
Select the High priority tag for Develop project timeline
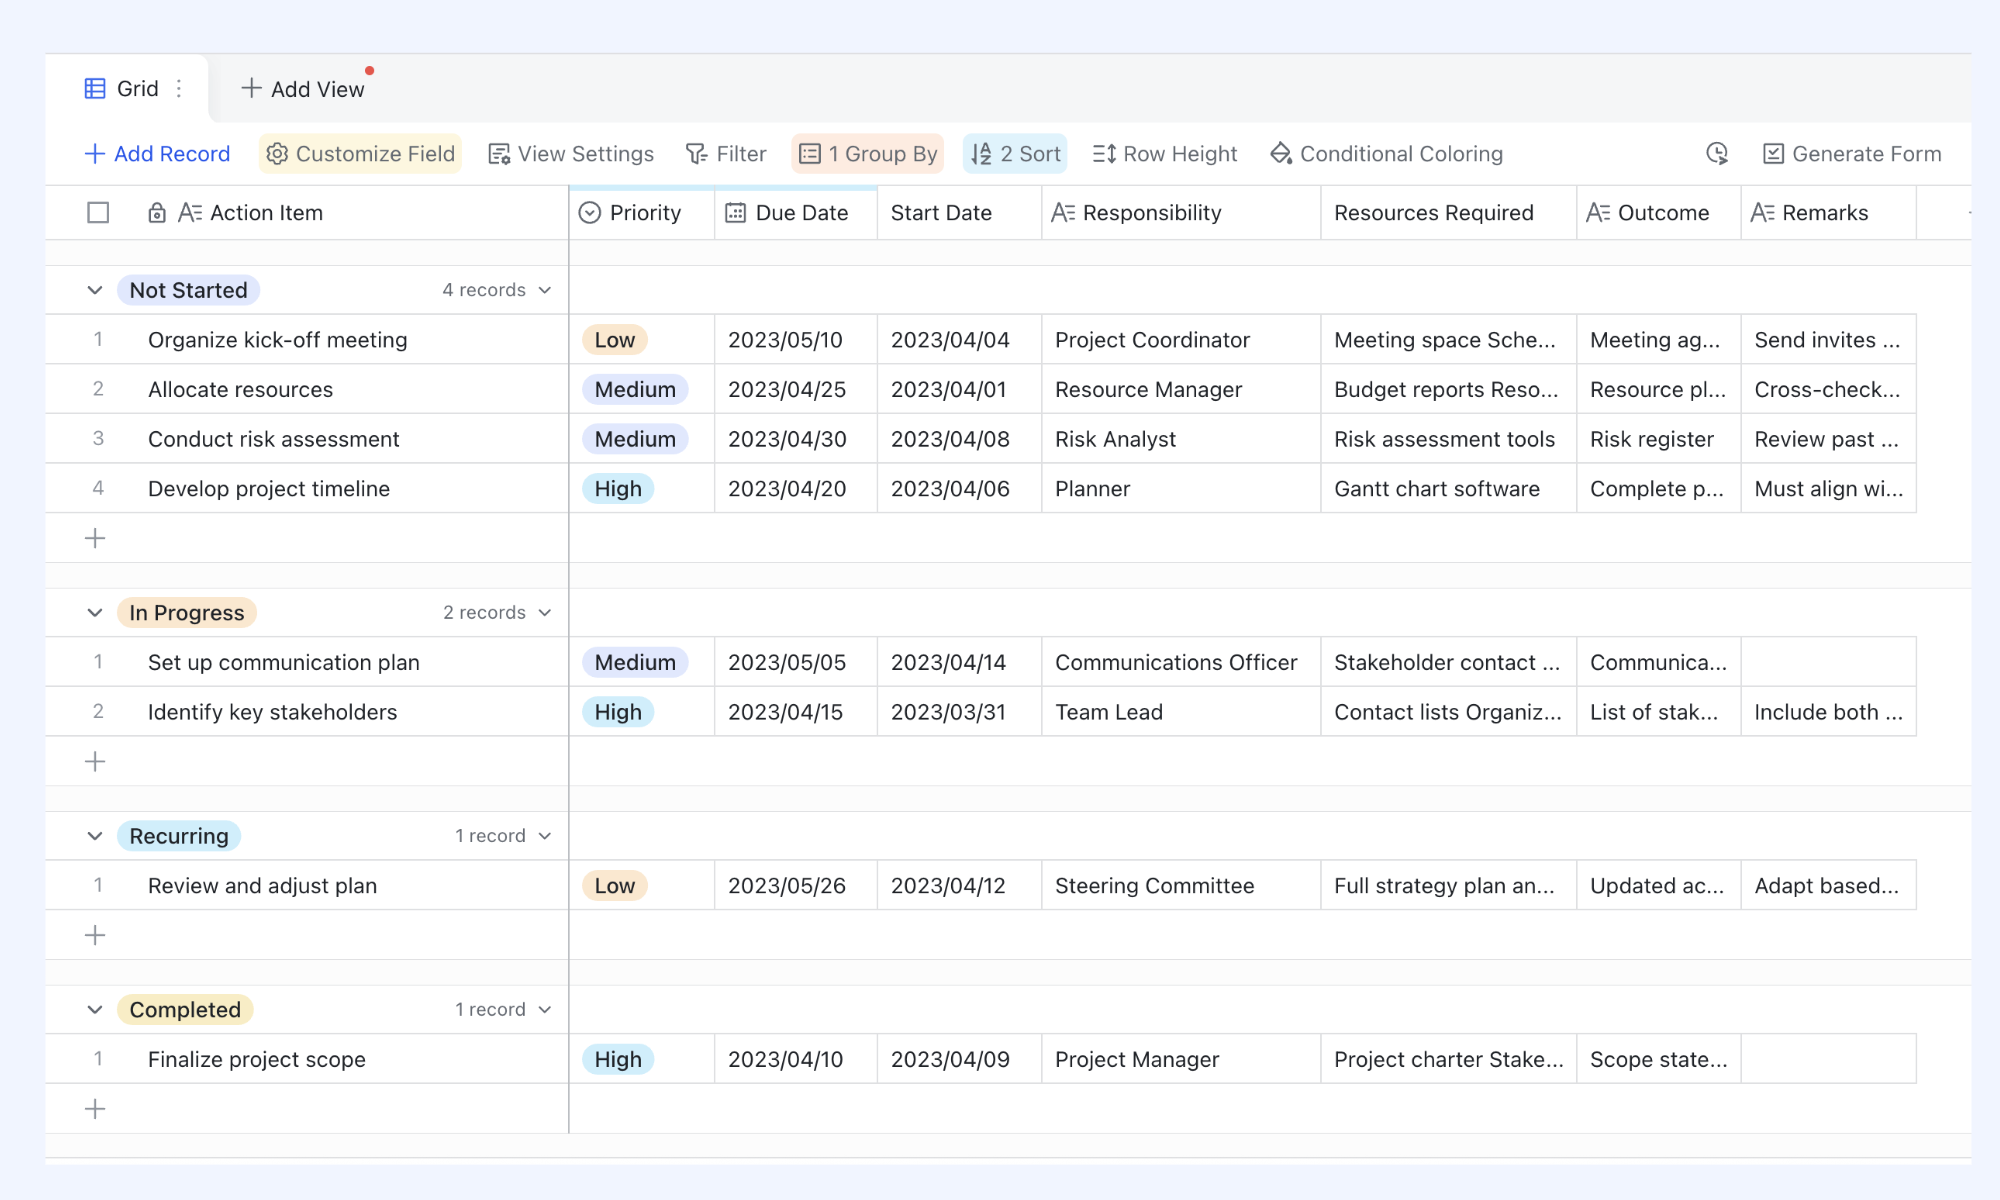(x=618, y=488)
